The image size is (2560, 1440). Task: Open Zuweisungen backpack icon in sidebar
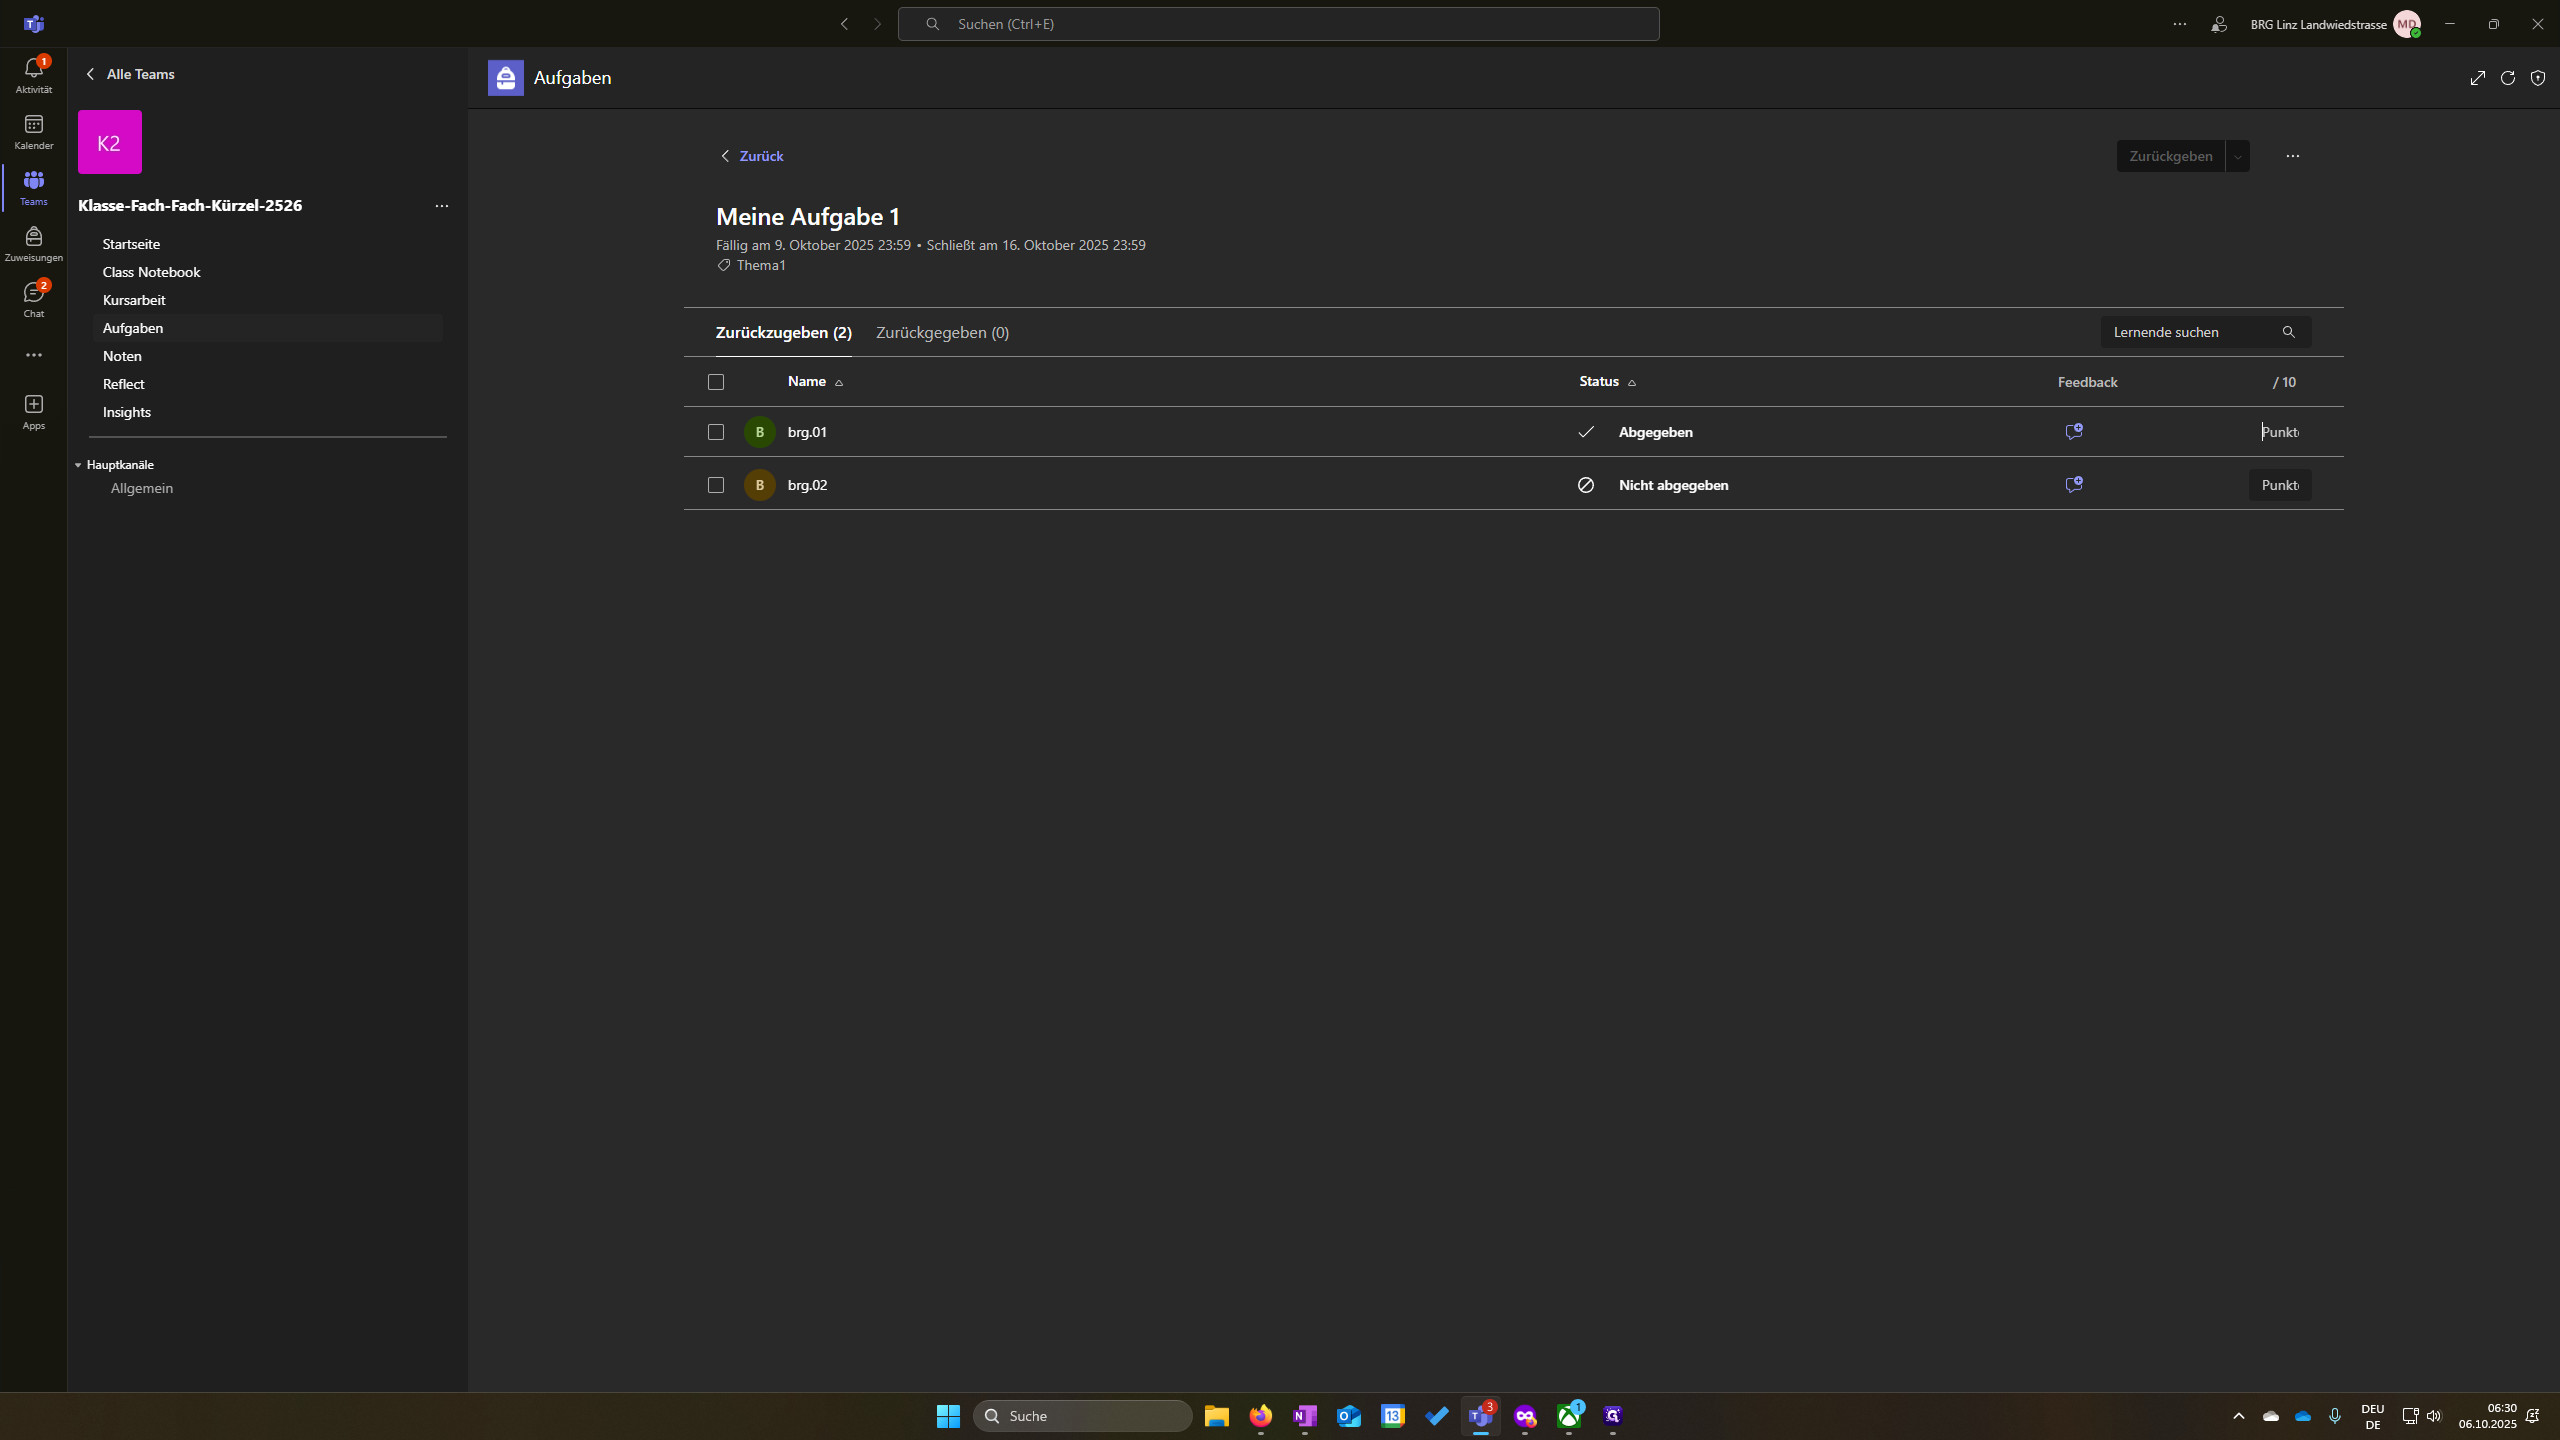coord(33,243)
